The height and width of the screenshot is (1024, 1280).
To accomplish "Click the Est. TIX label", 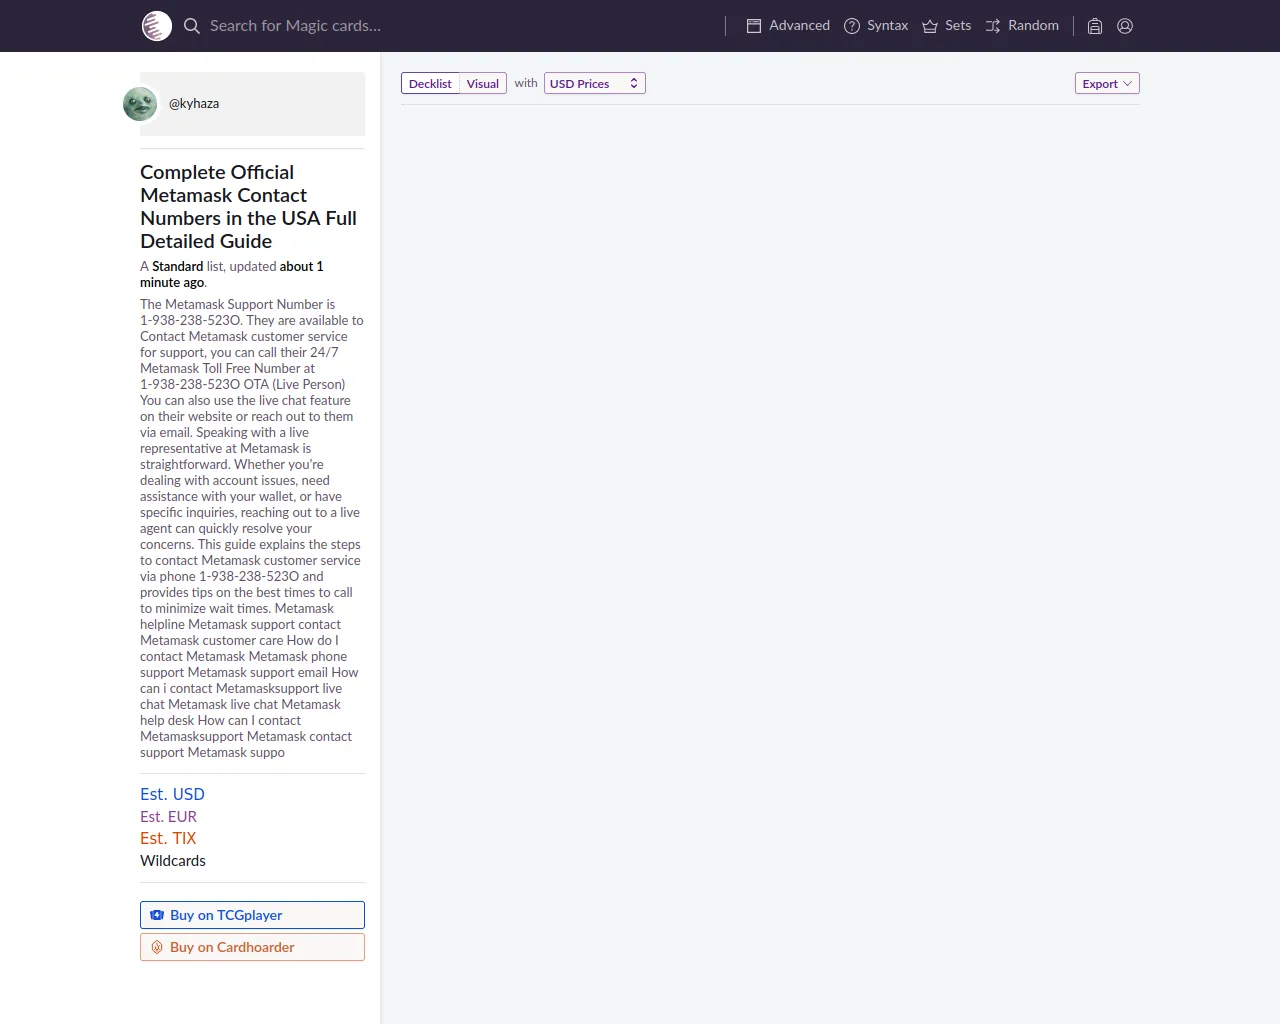I will pyautogui.click(x=168, y=838).
